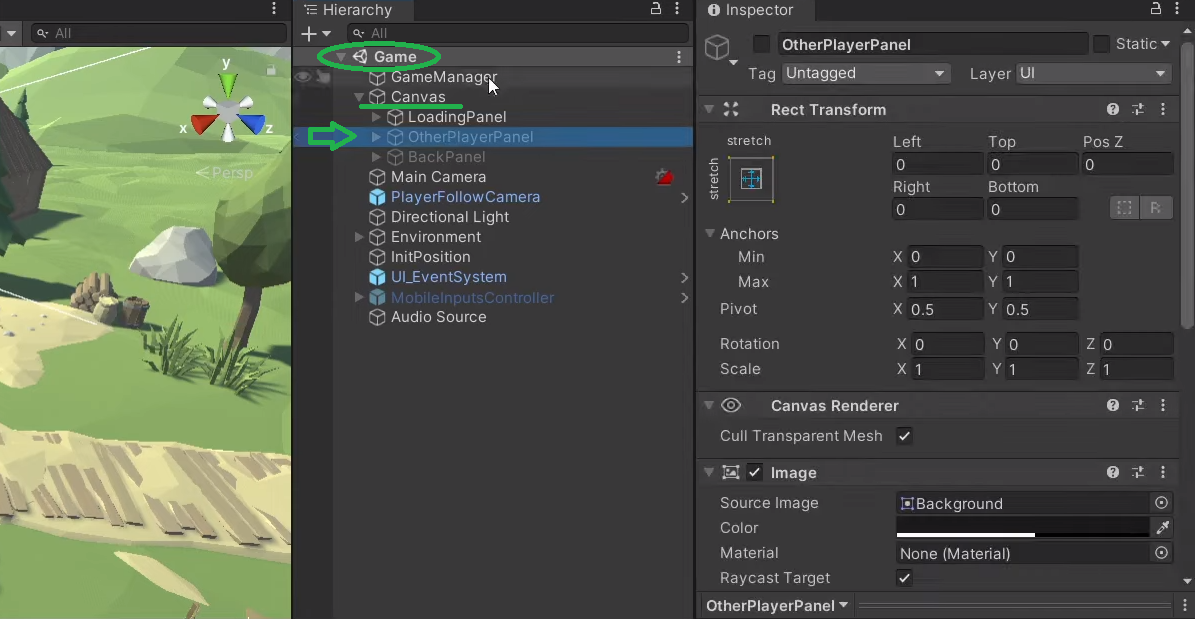
Task: Click the Hierarchy search field
Action: [518, 34]
